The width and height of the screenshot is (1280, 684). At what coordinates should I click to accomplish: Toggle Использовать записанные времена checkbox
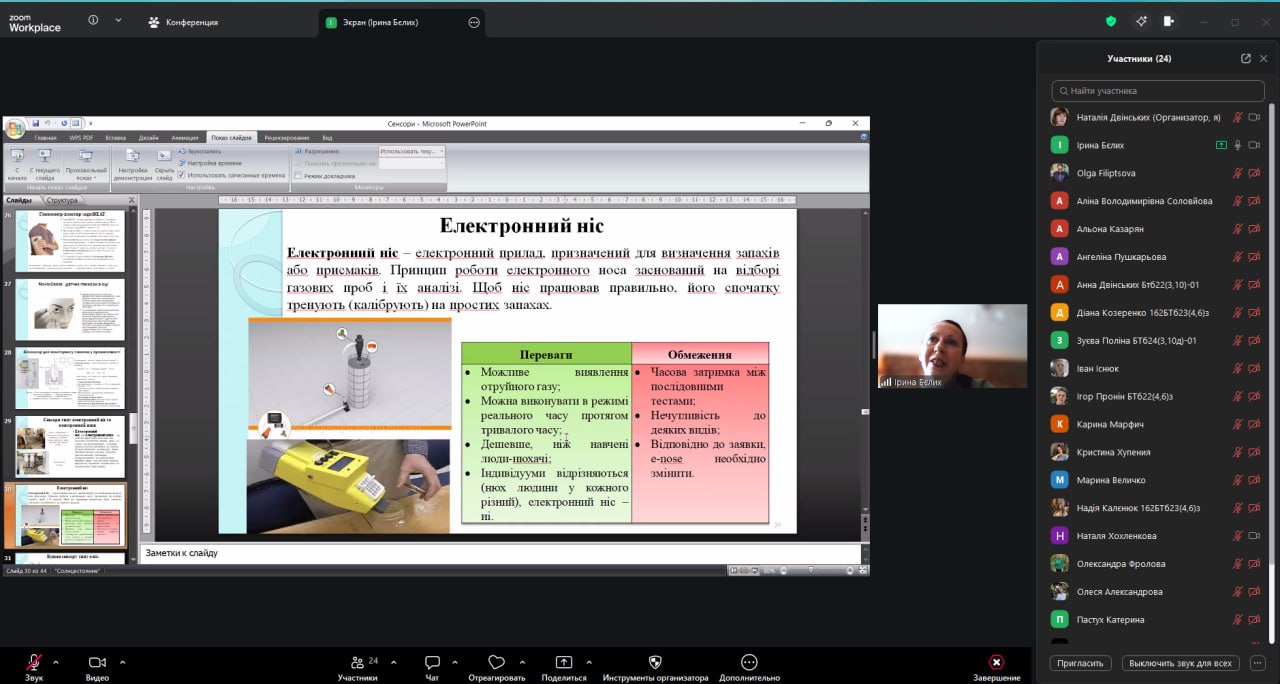click(182, 175)
